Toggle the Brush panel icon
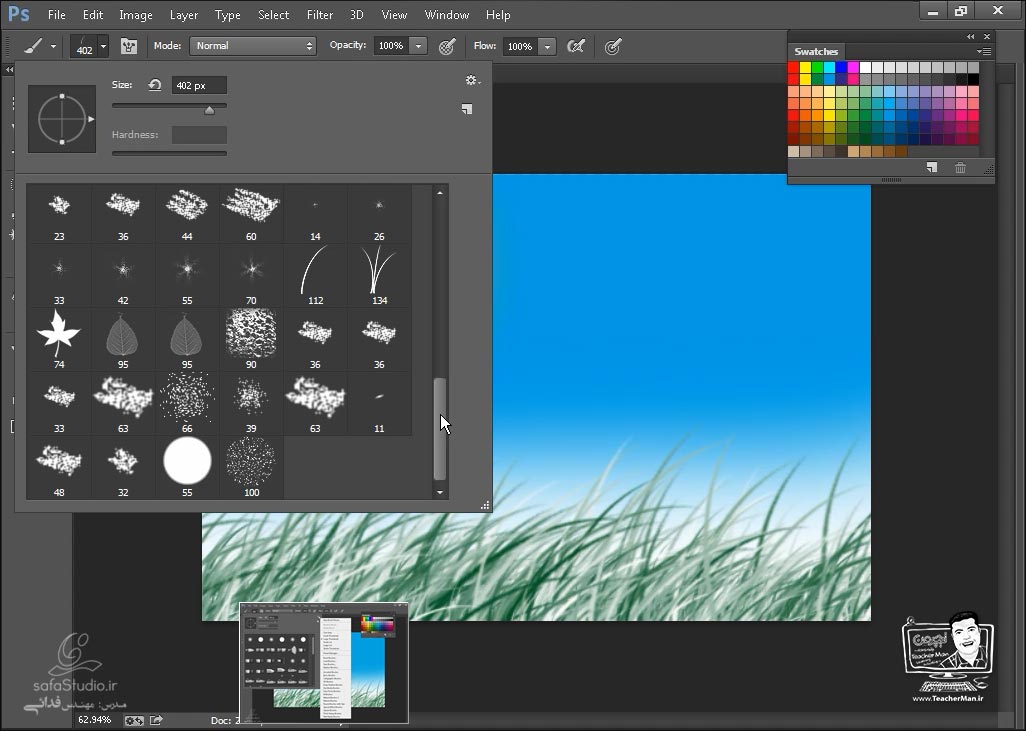 (x=129, y=46)
